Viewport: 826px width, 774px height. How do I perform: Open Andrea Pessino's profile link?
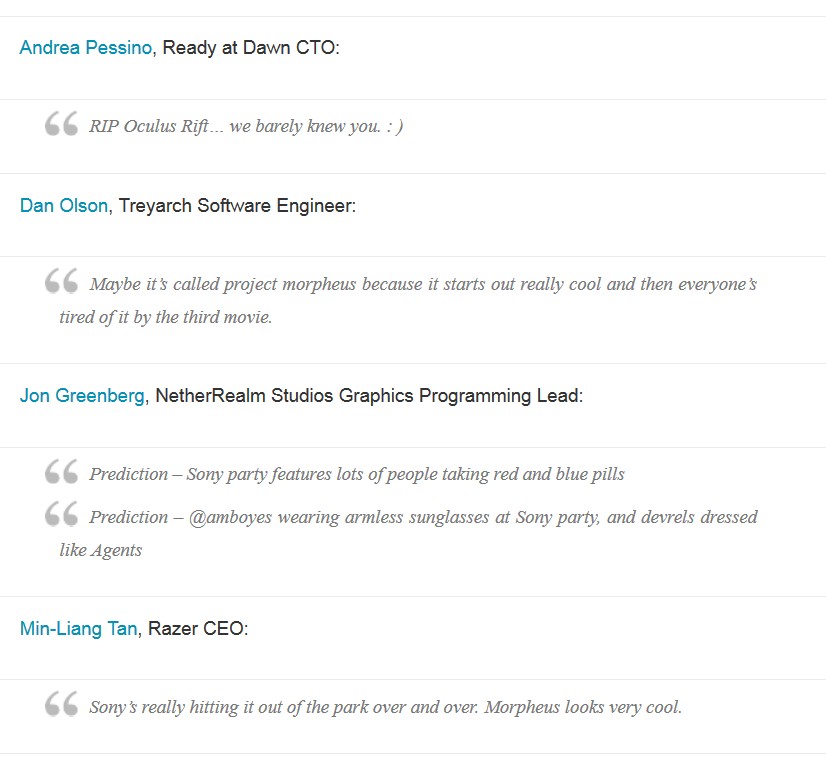pos(87,48)
